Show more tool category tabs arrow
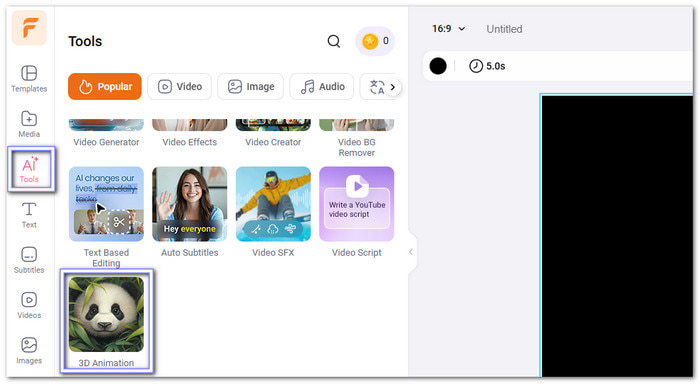 (393, 87)
